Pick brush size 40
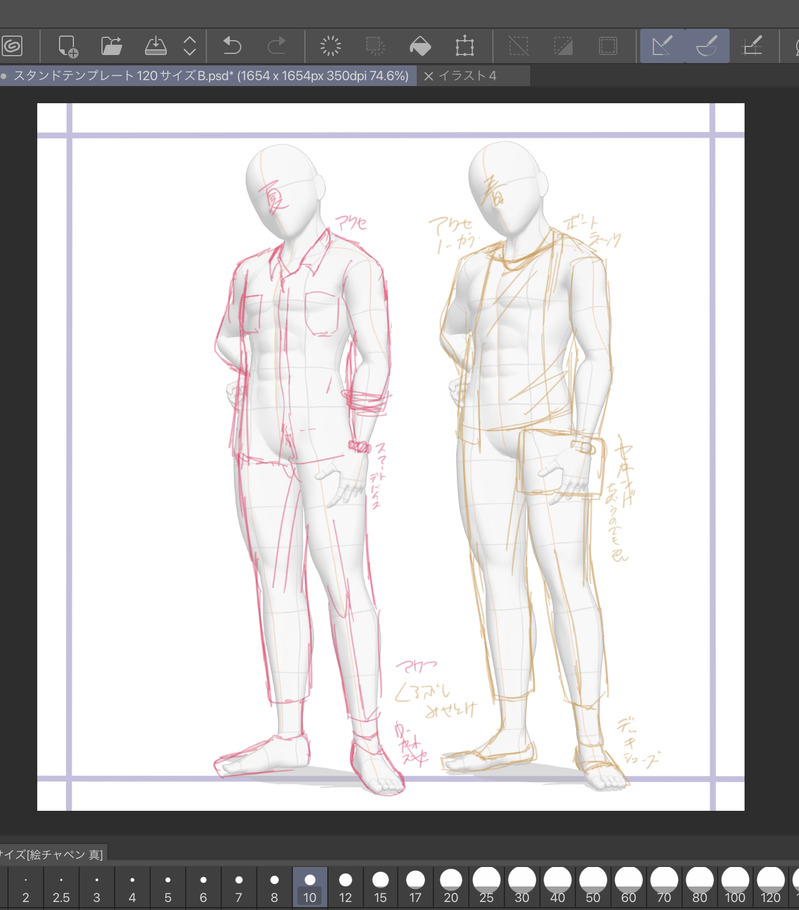799x910 pixels. (558, 887)
